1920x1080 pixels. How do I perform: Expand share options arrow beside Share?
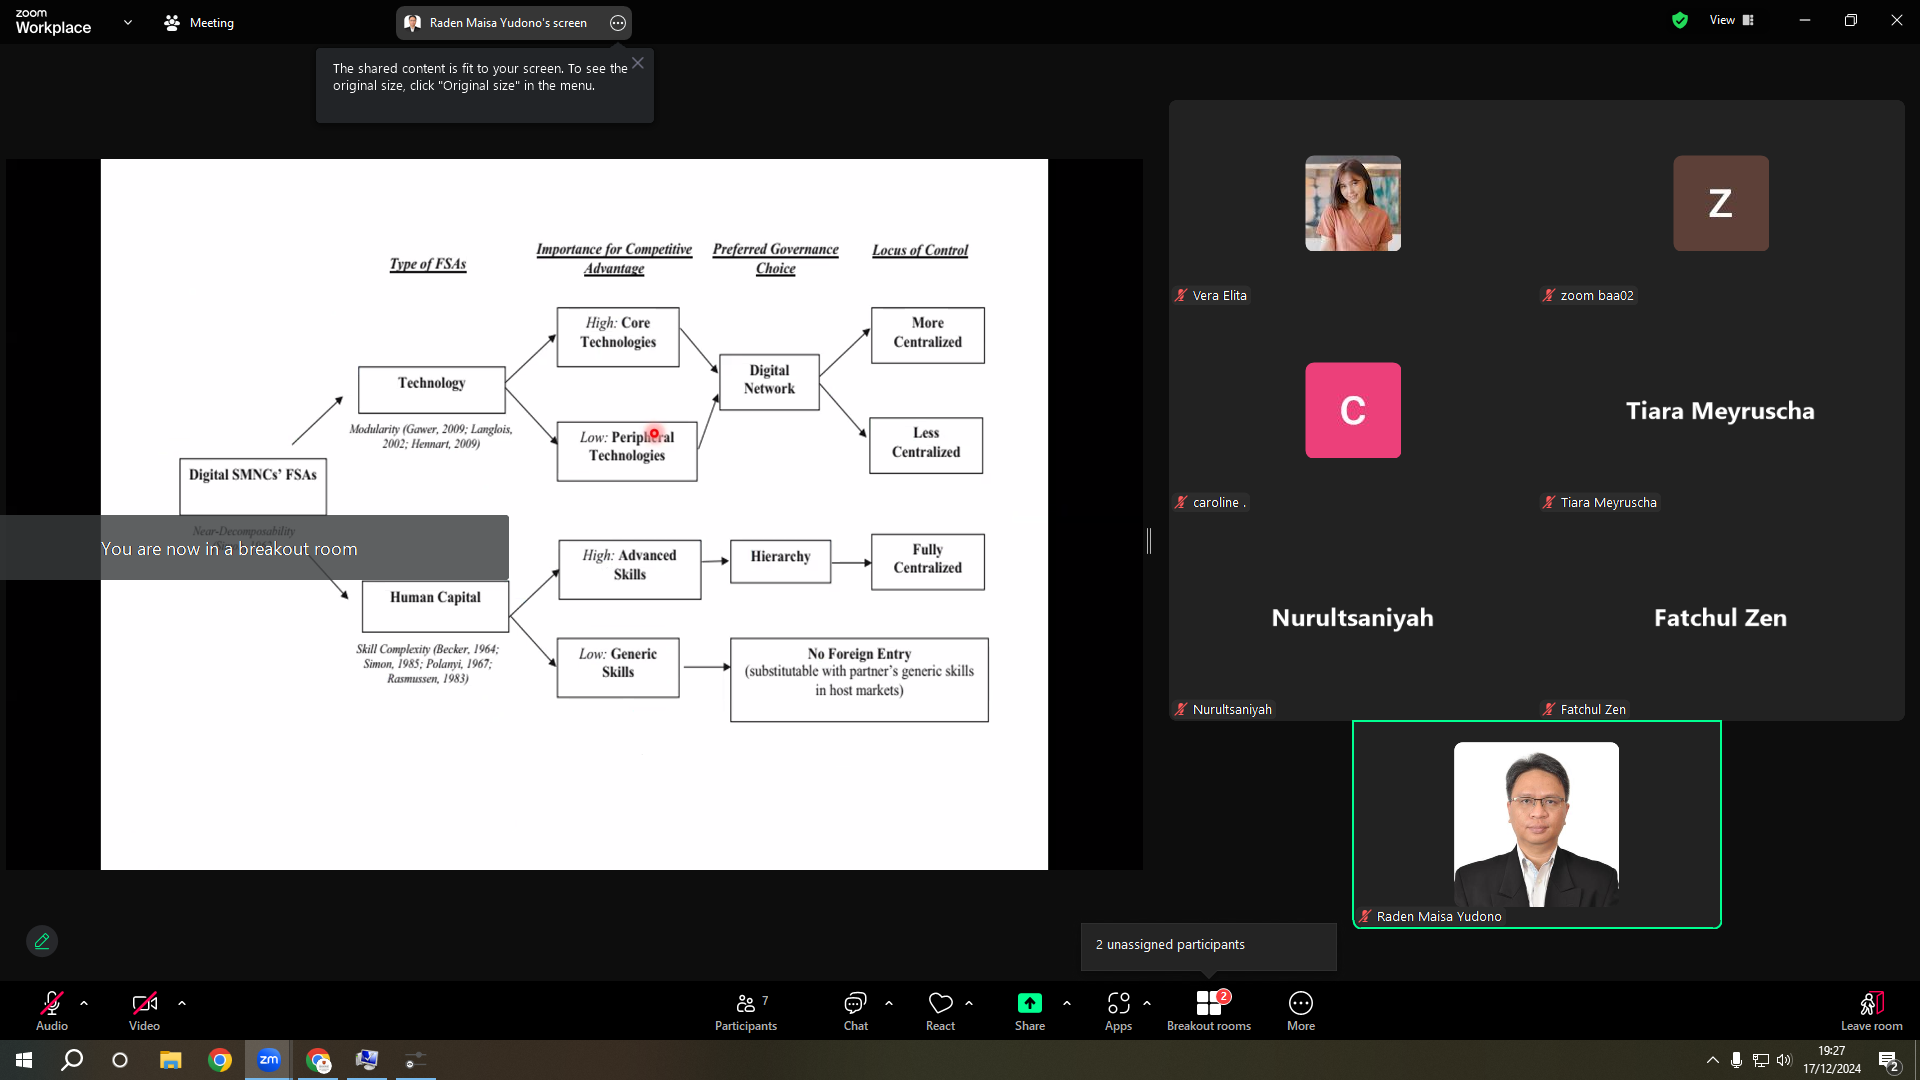click(1067, 1003)
